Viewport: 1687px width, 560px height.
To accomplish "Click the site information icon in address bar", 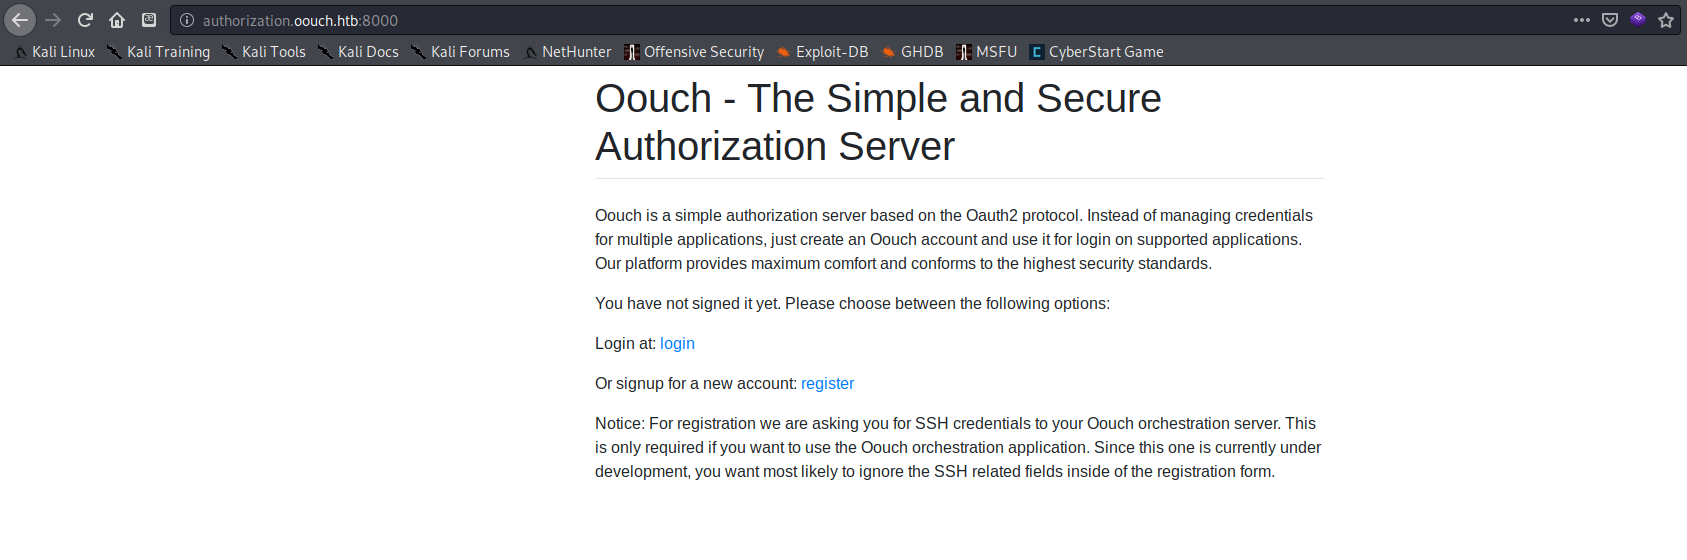I will pos(187,20).
